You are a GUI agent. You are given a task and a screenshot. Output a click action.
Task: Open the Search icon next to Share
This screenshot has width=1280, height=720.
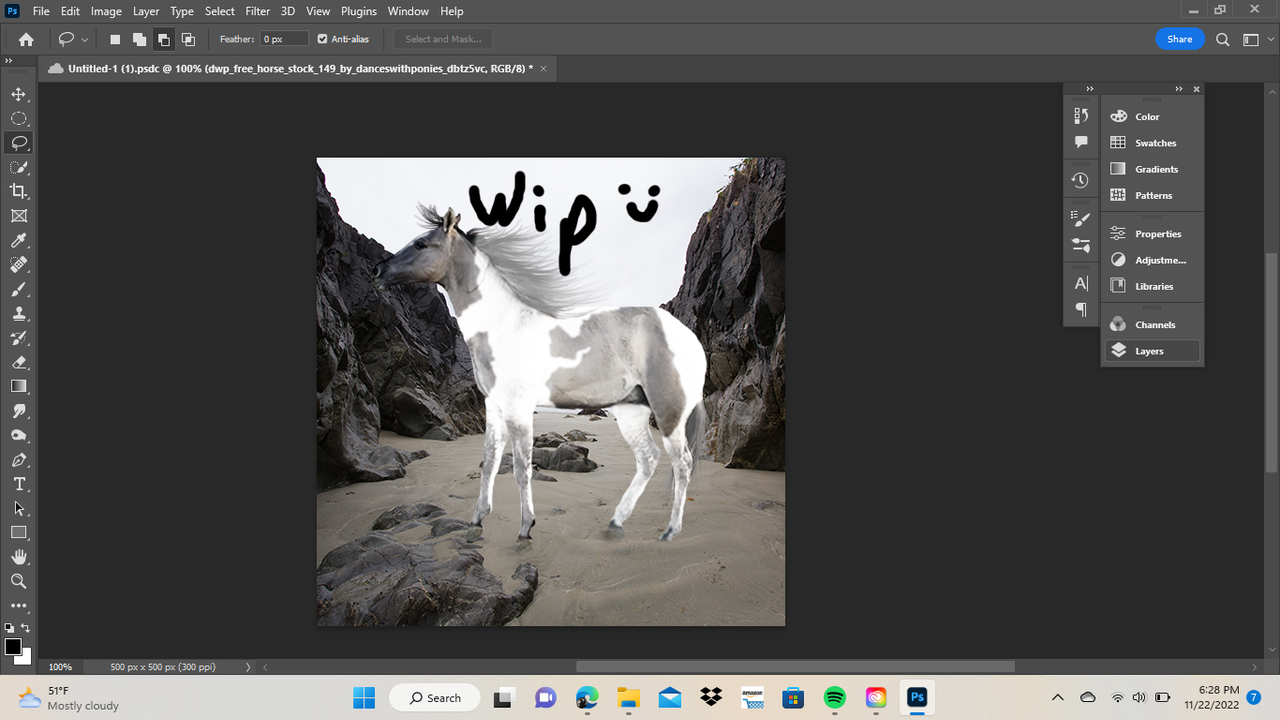(1223, 39)
